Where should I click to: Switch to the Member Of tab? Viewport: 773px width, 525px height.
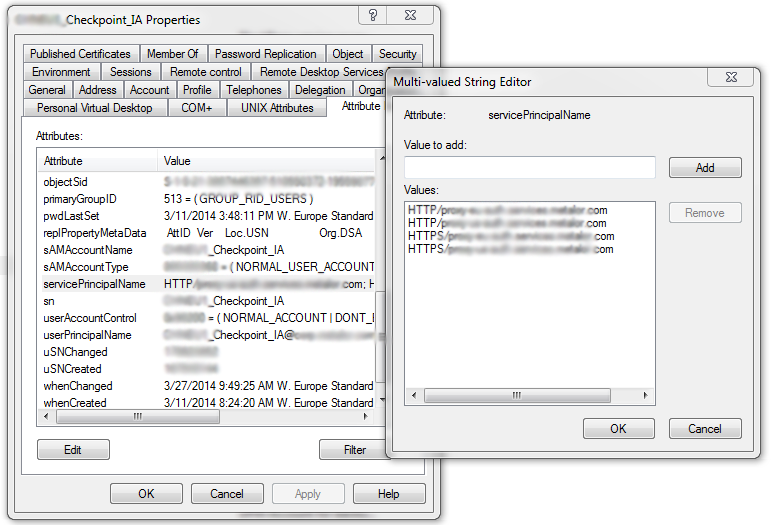173,54
